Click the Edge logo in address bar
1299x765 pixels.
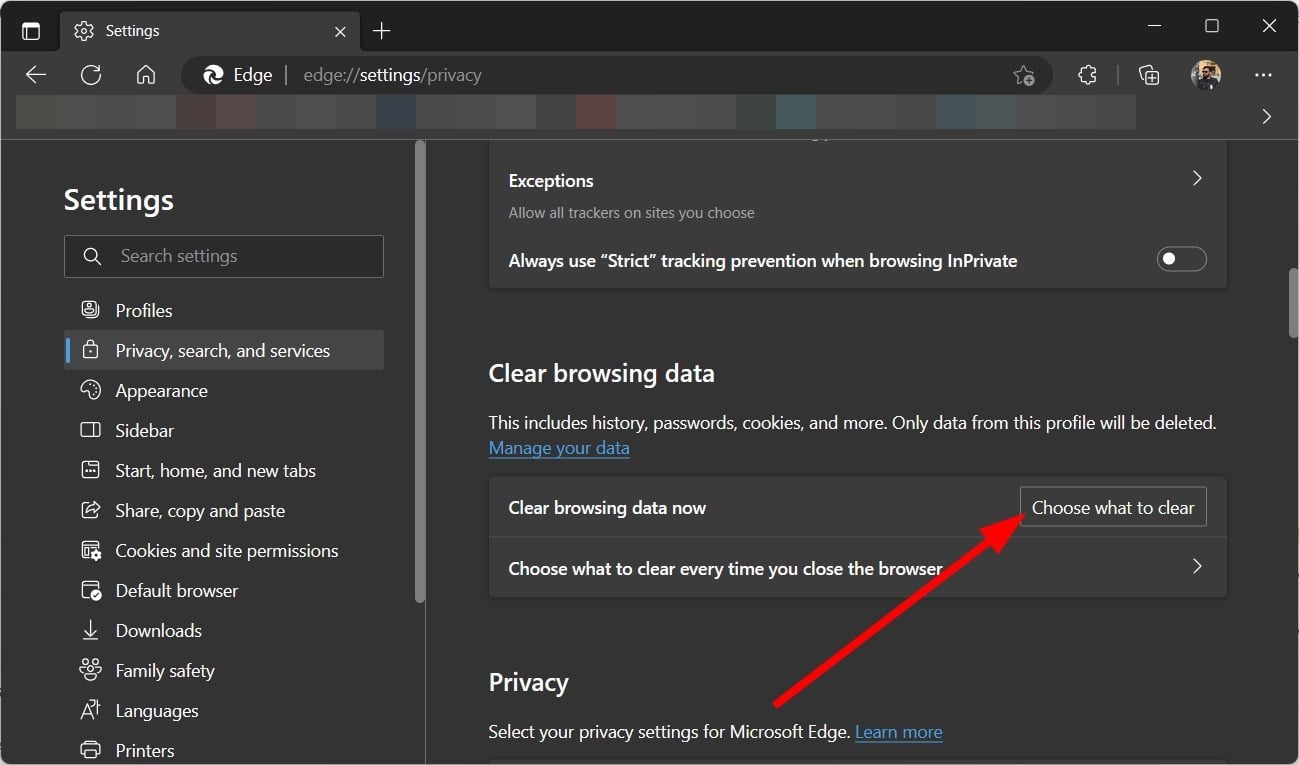[x=212, y=75]
